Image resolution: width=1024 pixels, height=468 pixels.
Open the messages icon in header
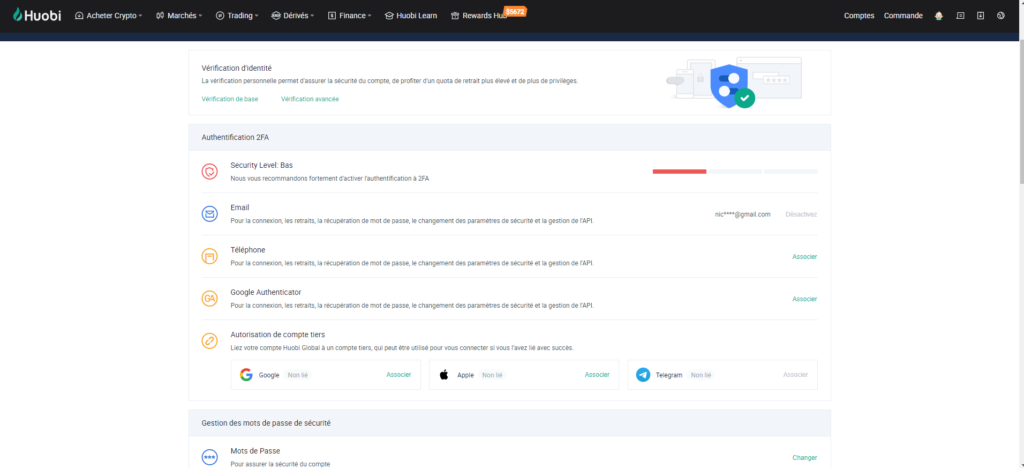coord(960,16)
